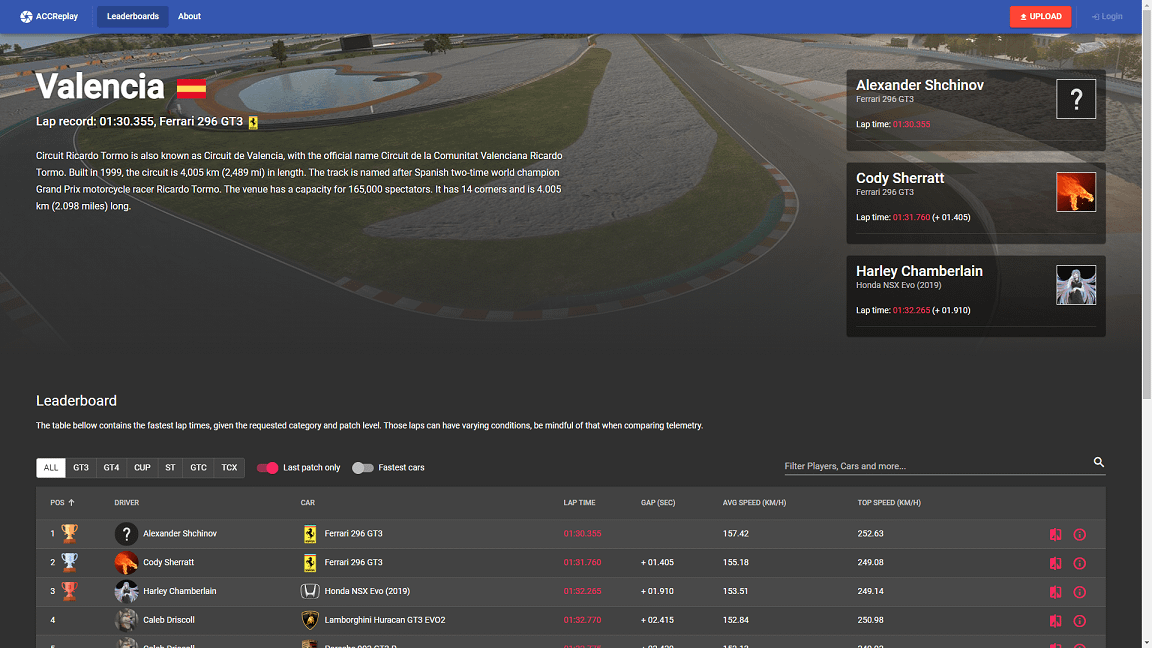Disable the Last patch only toggle
1152x648 pixels.
(267, 468)
